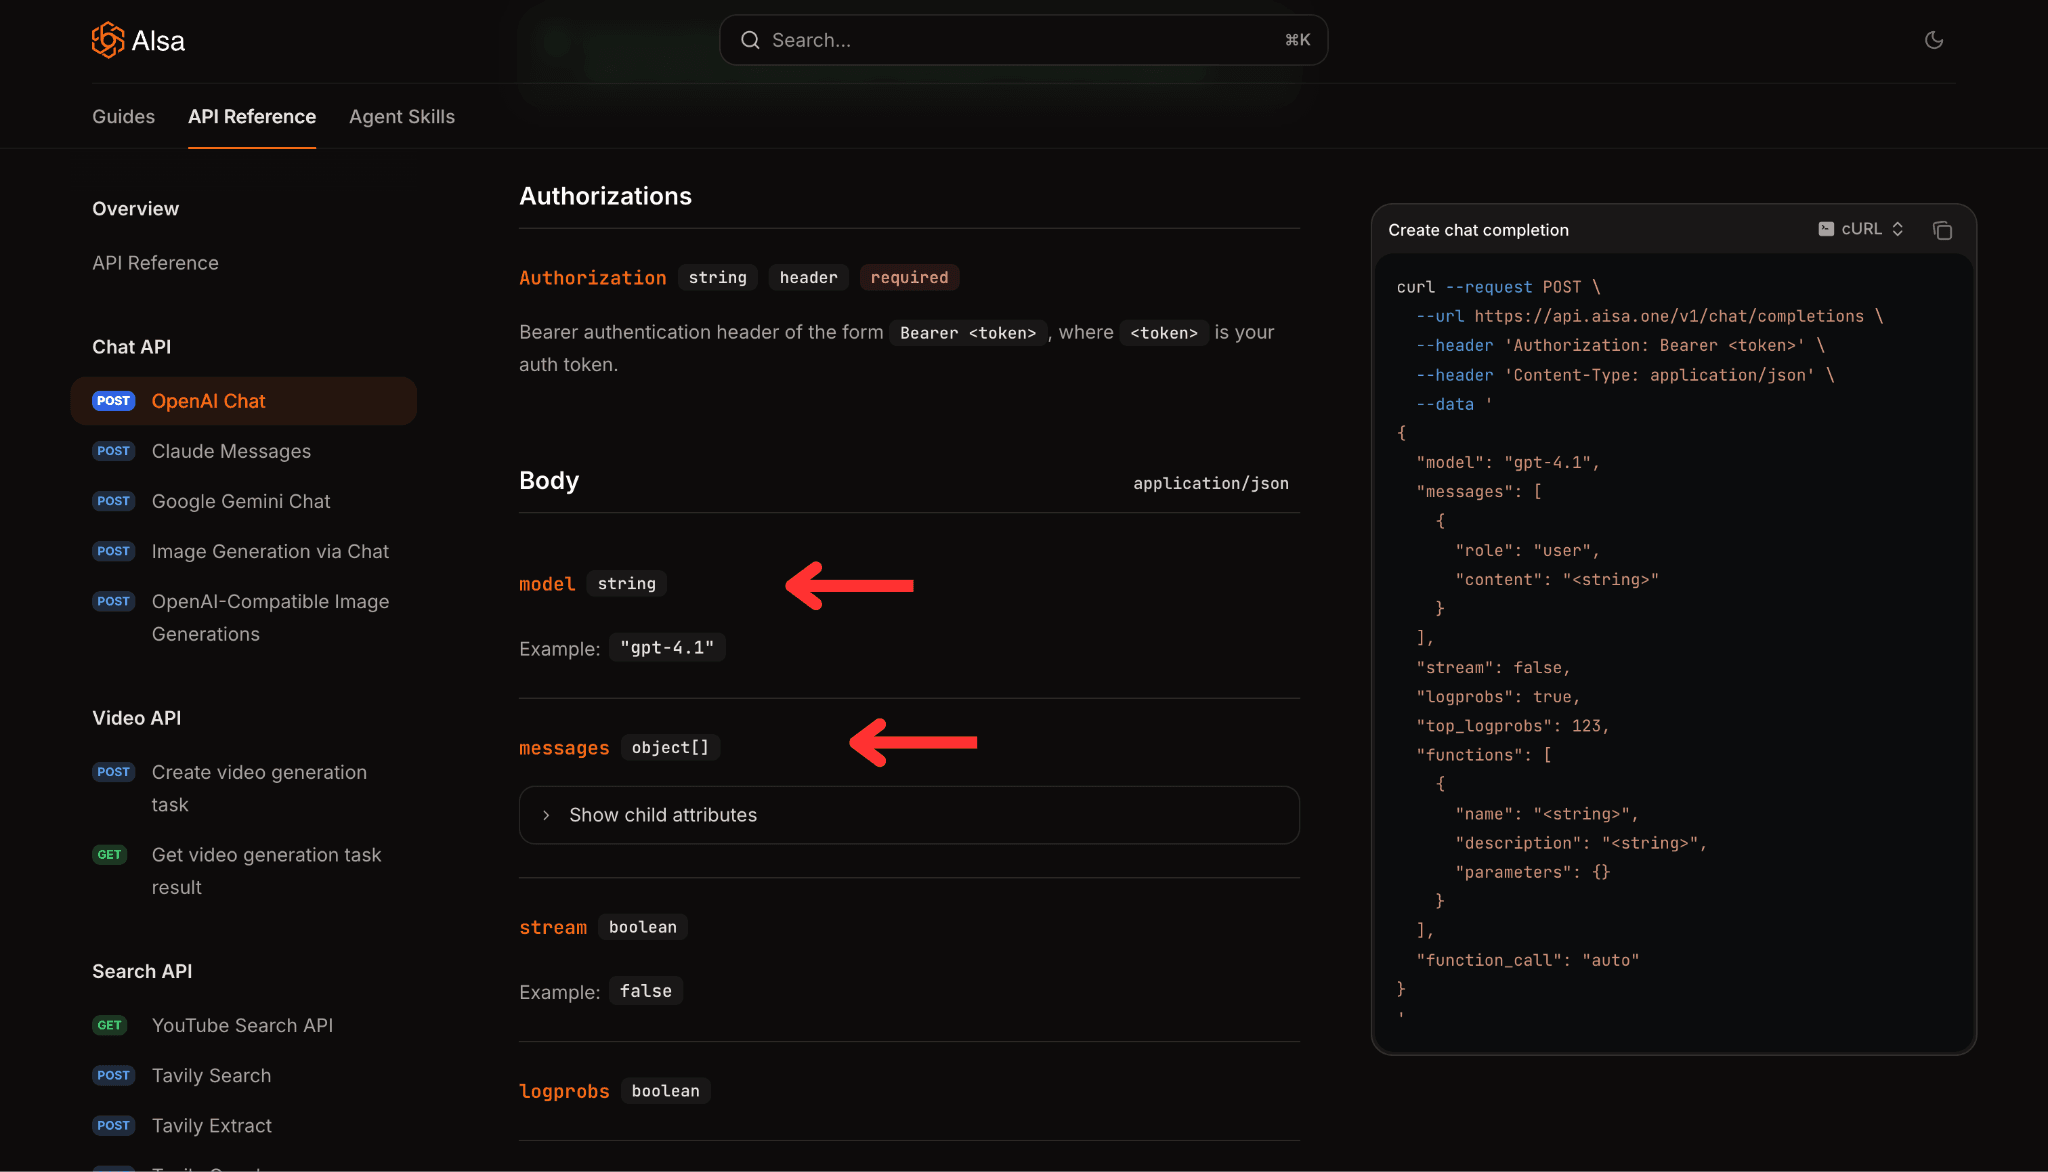
Task: Click the Overview section header
Action: click(x=135, y=209)
